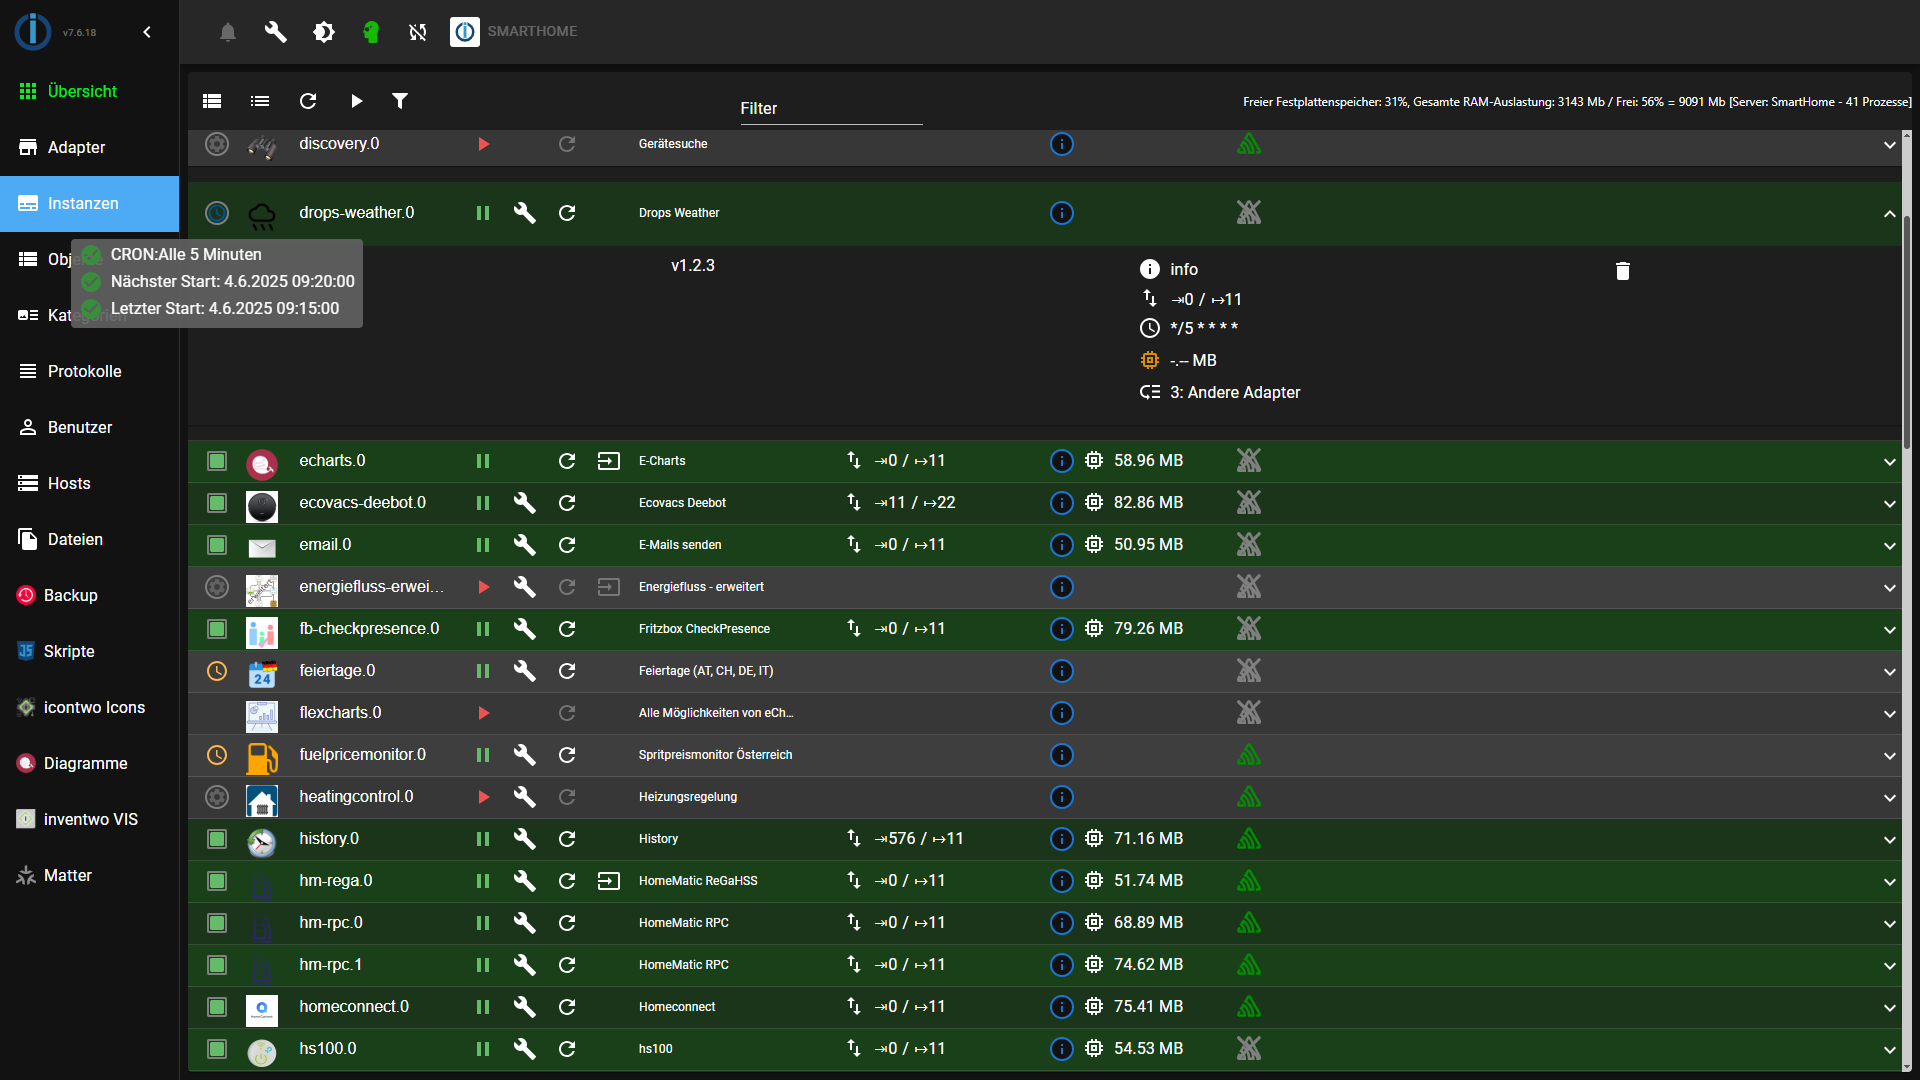Open Adapter in sidebar
The image size is (1920, 1080).
point(76,147)
